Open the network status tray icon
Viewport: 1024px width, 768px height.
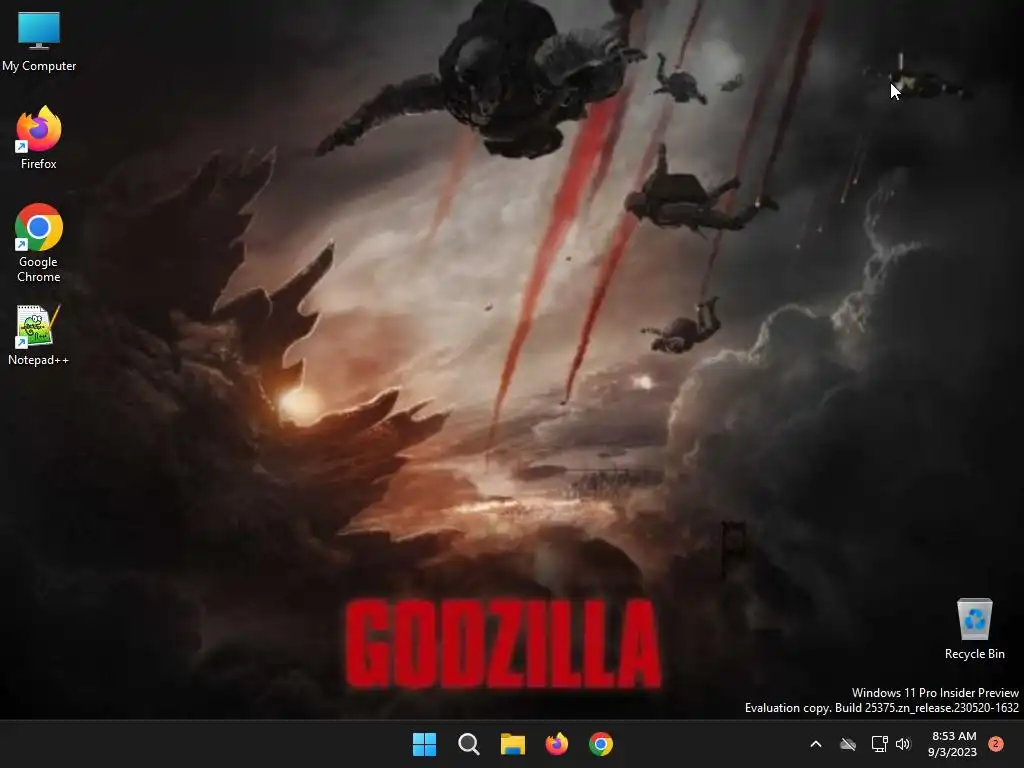coord(879,744)
